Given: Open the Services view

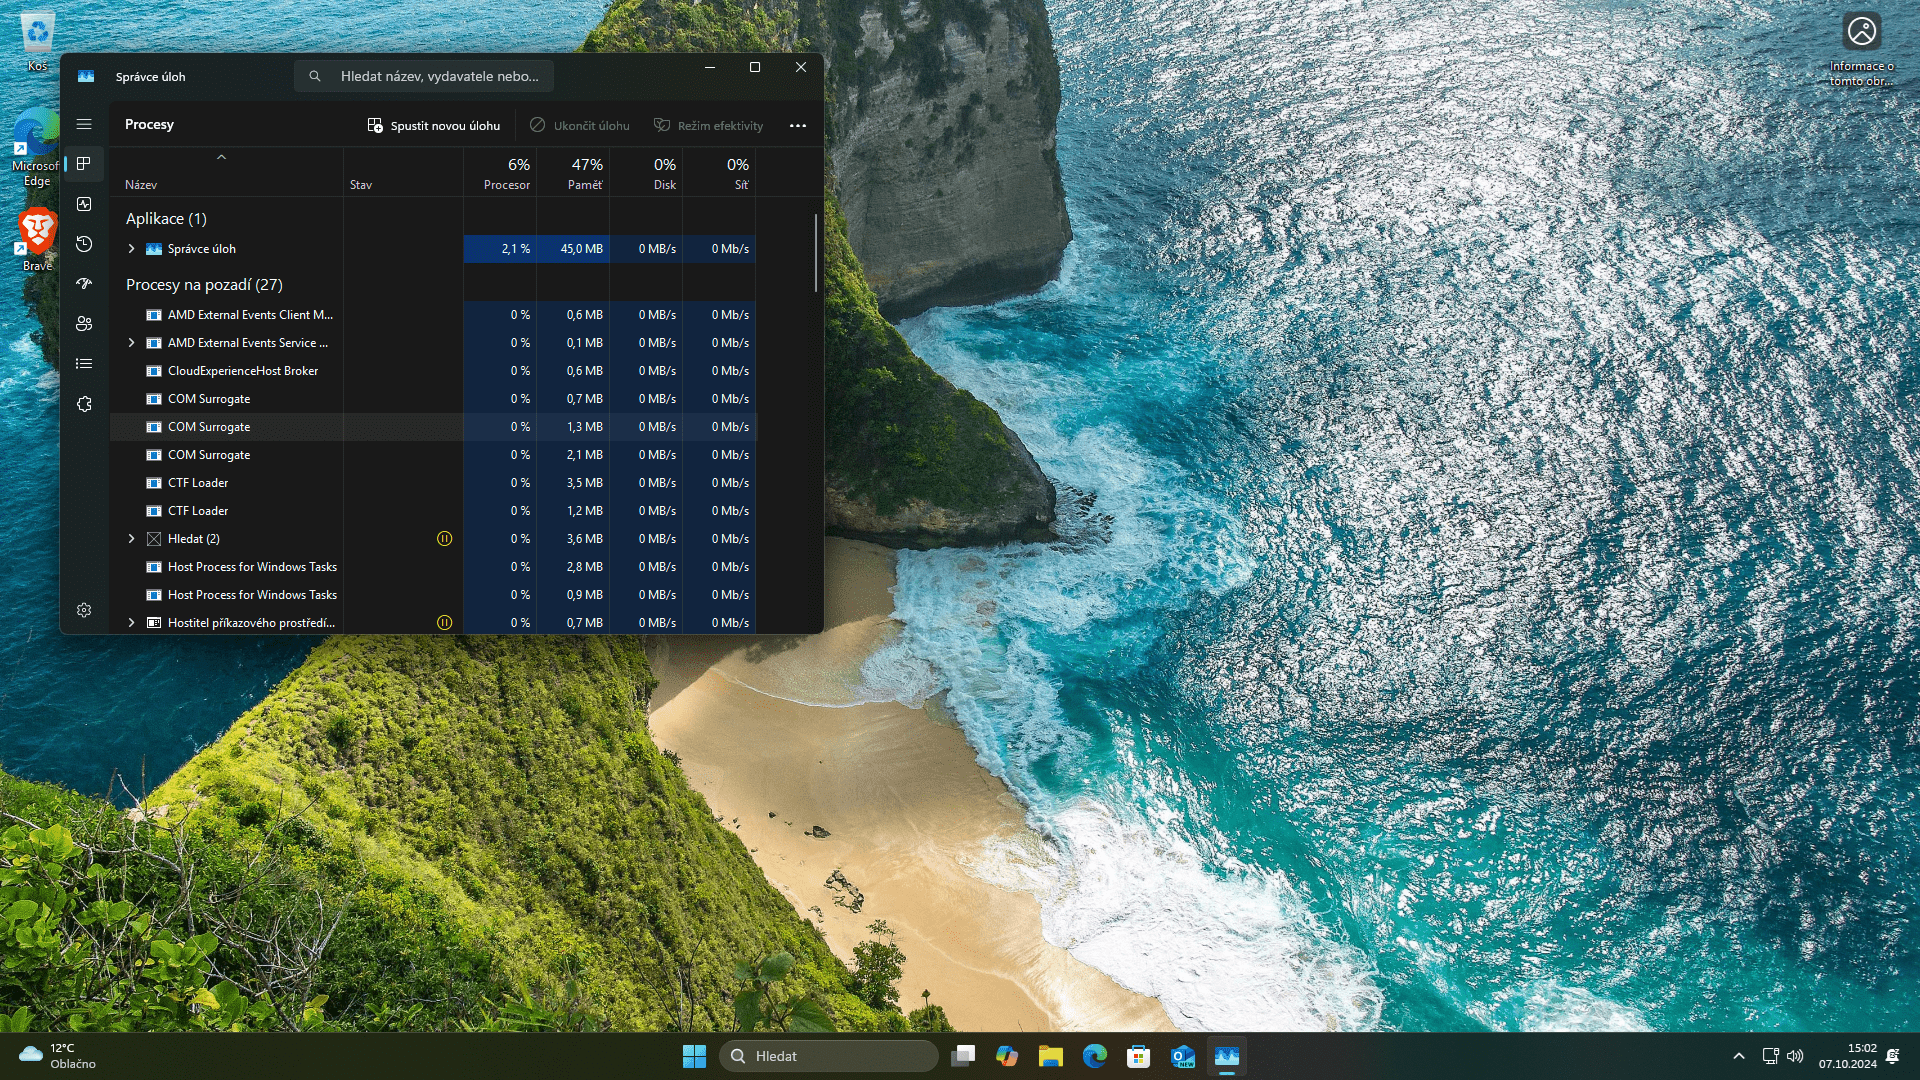Looking at the screenshot, I should click(84, 404).
